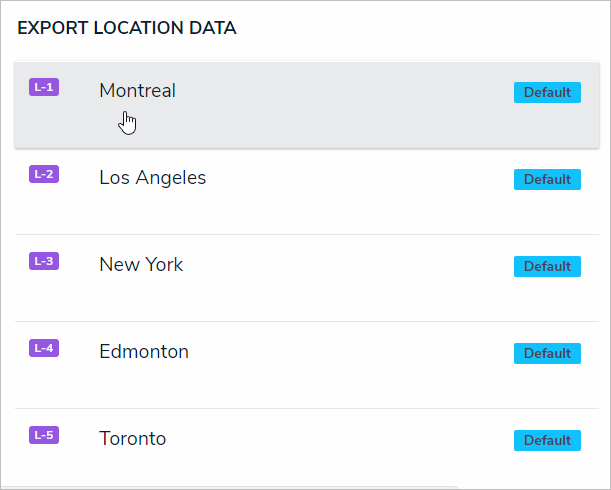The width and height of the screenshot is (611, 490).
Task: Open the Edmonton location name
Action: 144,352
